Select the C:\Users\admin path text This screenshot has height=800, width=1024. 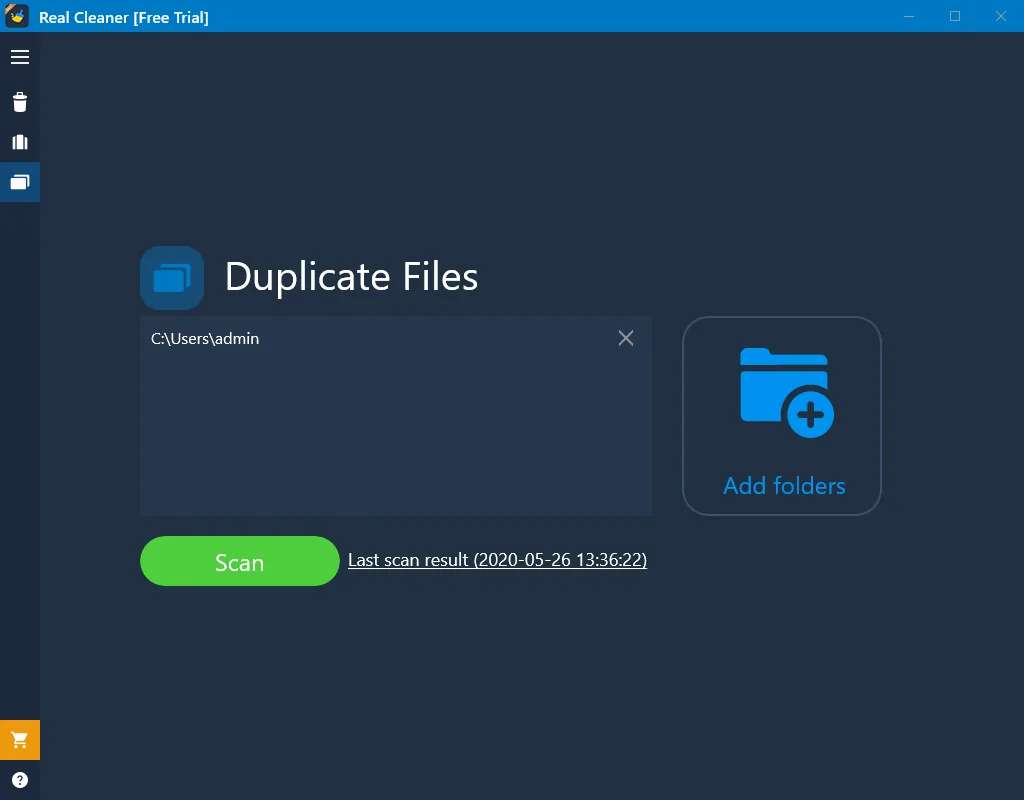tap(205, 338)
